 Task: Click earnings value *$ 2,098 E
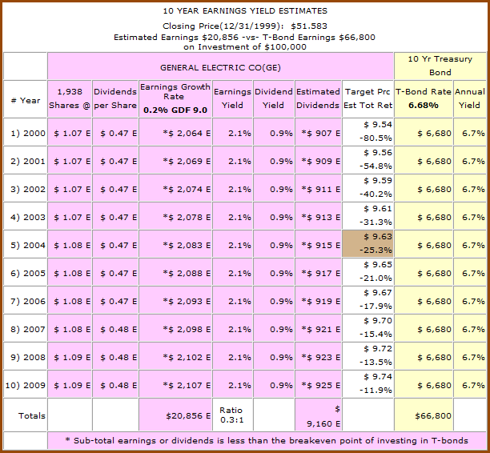[x=187, y=329]
